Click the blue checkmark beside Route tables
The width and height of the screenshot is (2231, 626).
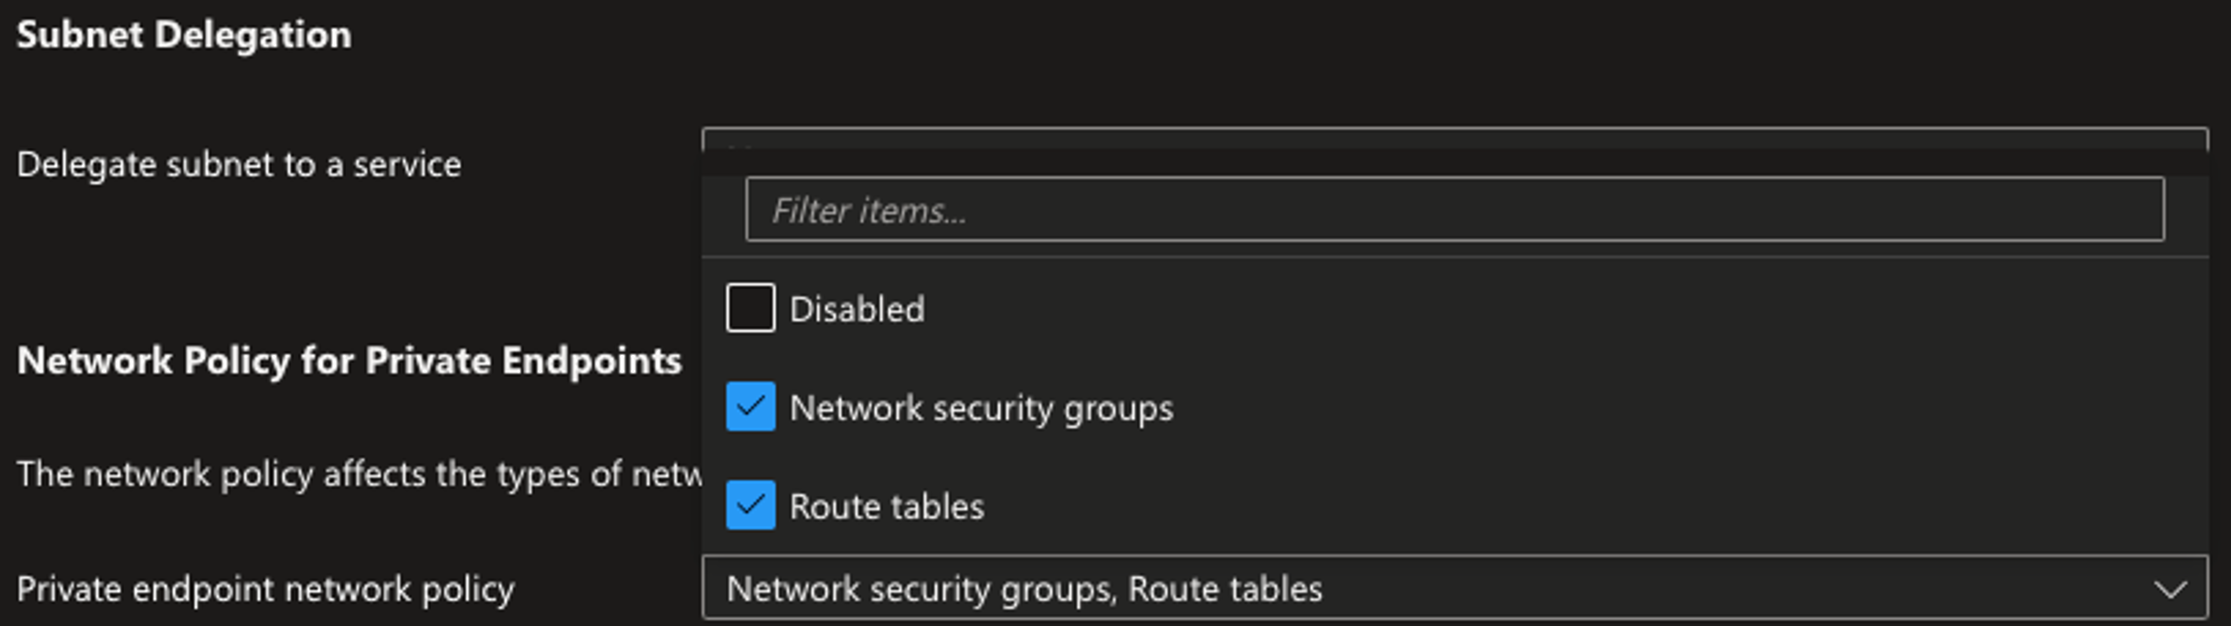750,506
